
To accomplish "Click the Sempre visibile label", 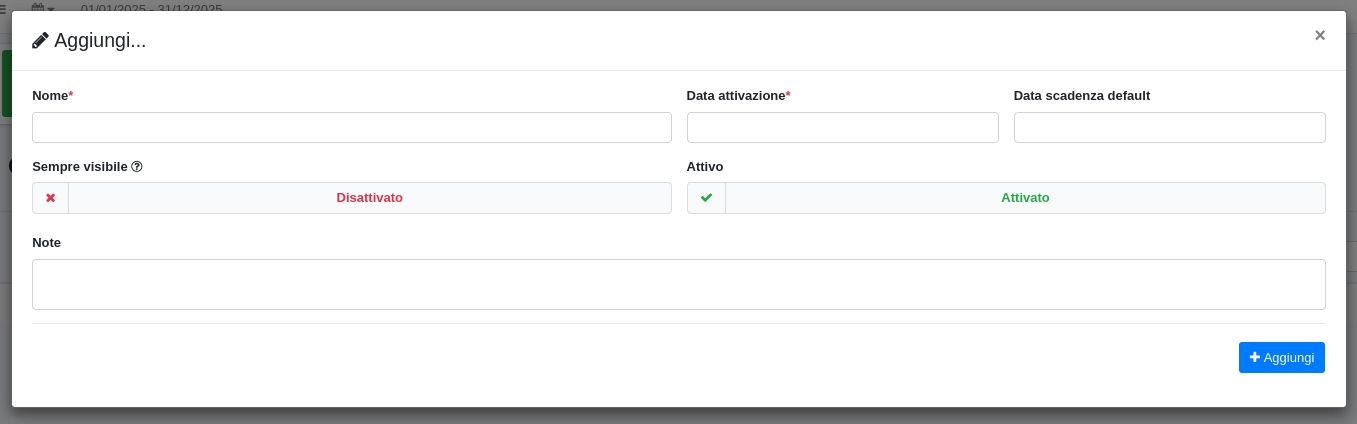I will pos(80,167).
